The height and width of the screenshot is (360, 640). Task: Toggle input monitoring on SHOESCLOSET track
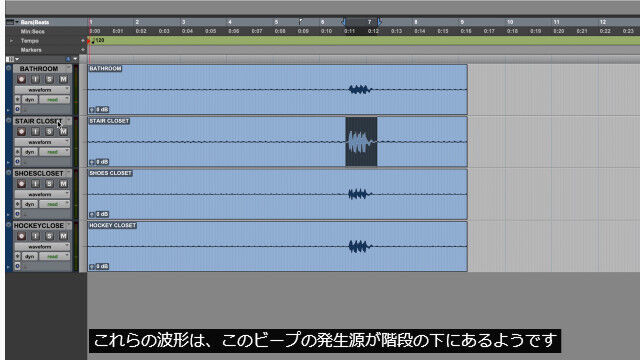(36, 184)
